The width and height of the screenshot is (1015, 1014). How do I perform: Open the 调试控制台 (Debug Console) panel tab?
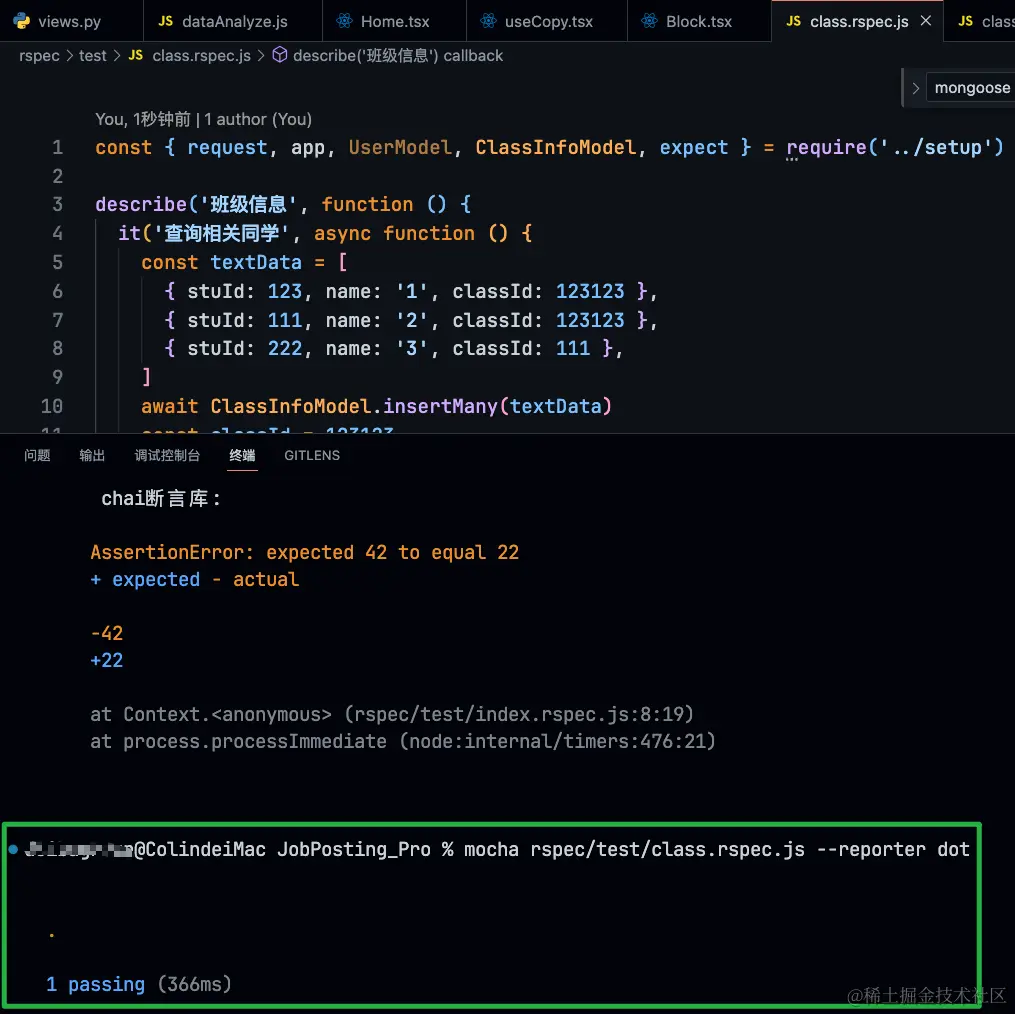tap(167, 455)
